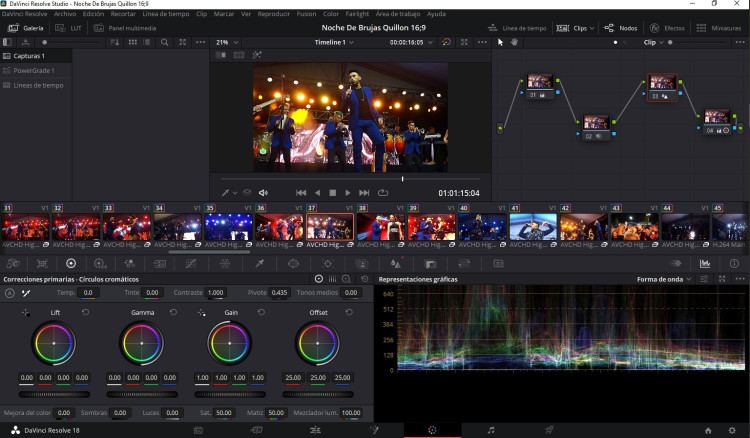
Task: Open the Qualifier eyedropper palette
Action: 260,263
